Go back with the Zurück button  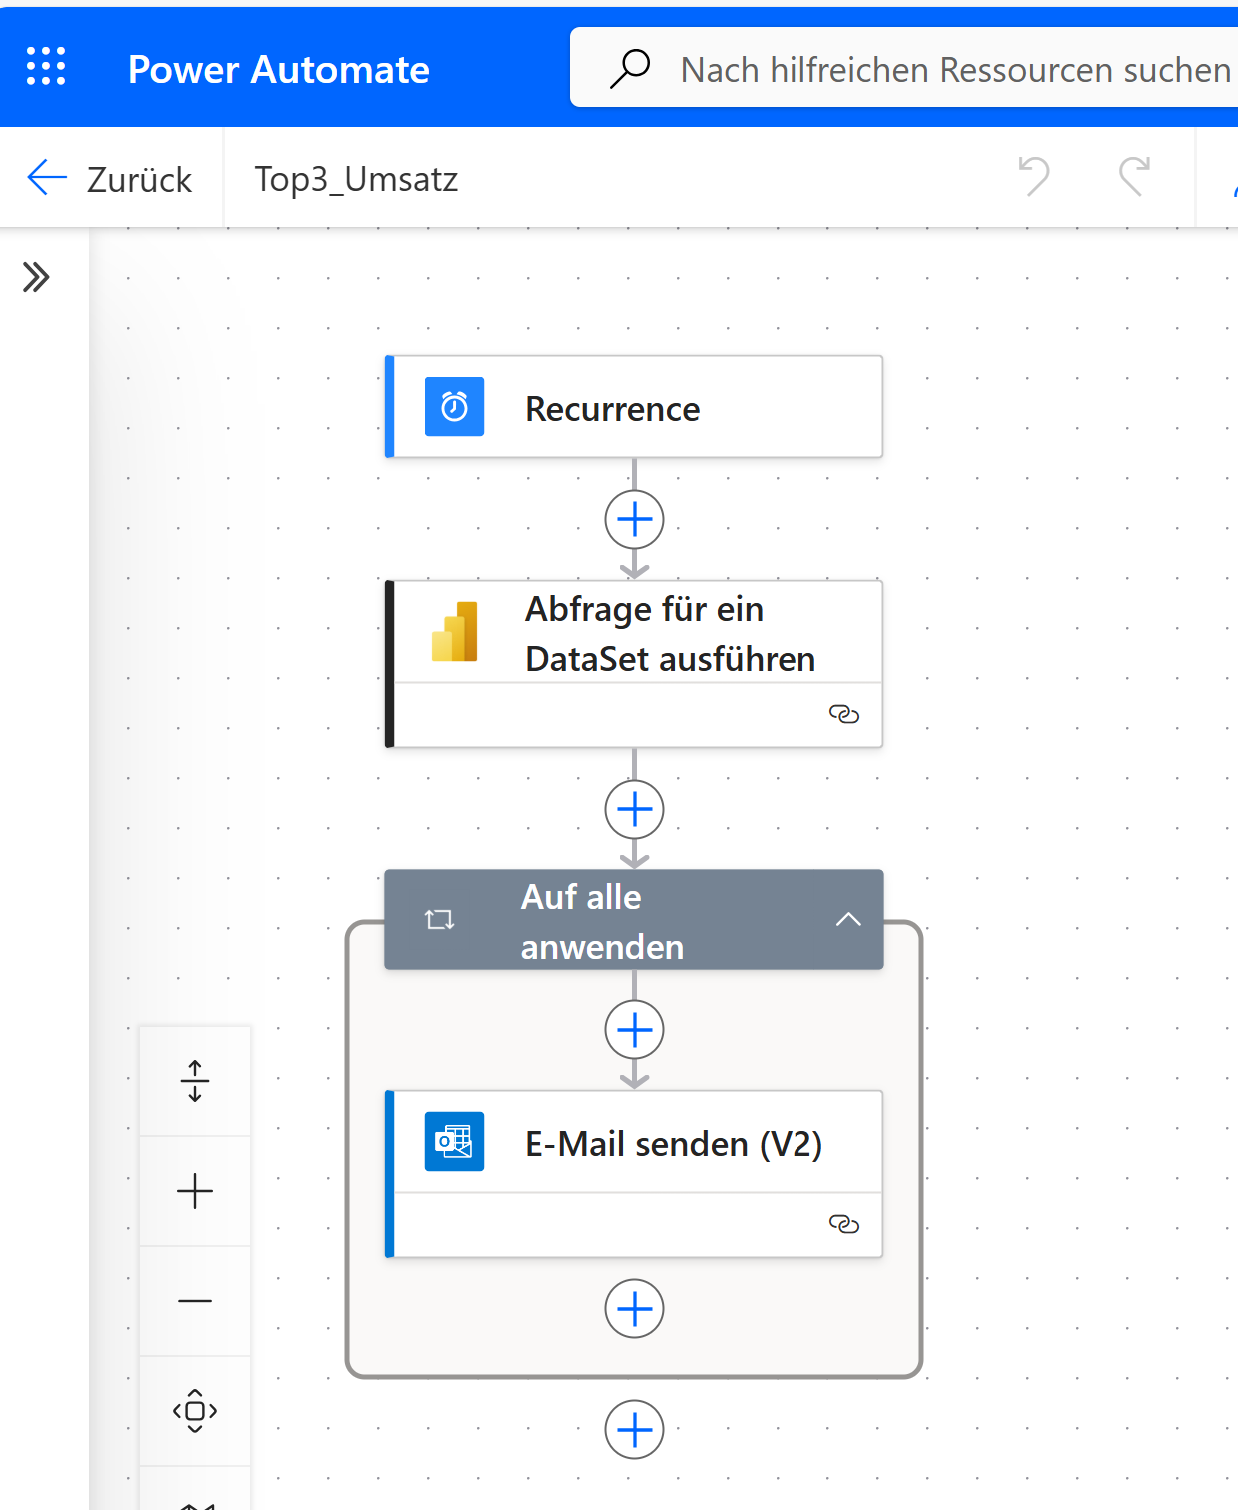click(110, 179)
